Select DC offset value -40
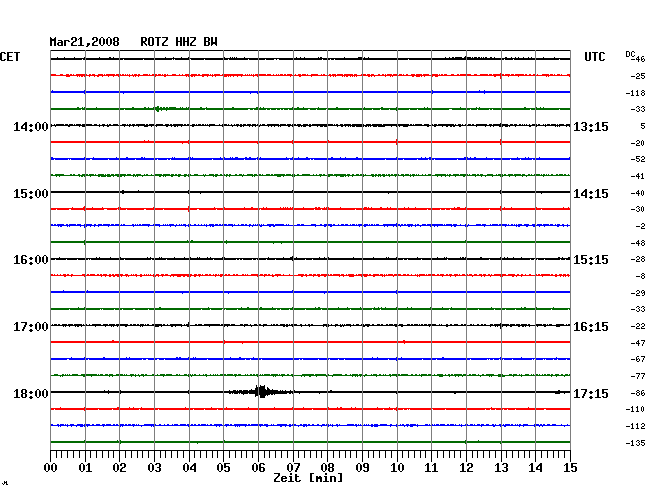Viewport: 650px width, 494px height. pos(638,193)
